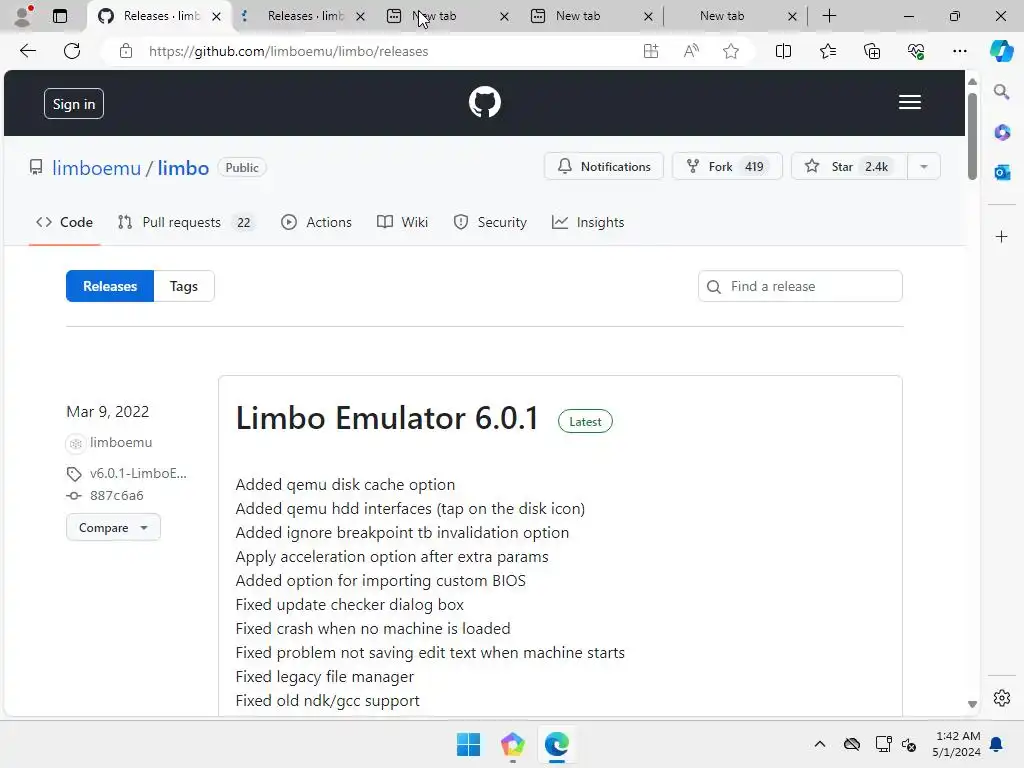The width and height of the screenshot is (1024, 768).
Task: Click the 'Mar 9, 2022' release date
Action: coord(108,411)
